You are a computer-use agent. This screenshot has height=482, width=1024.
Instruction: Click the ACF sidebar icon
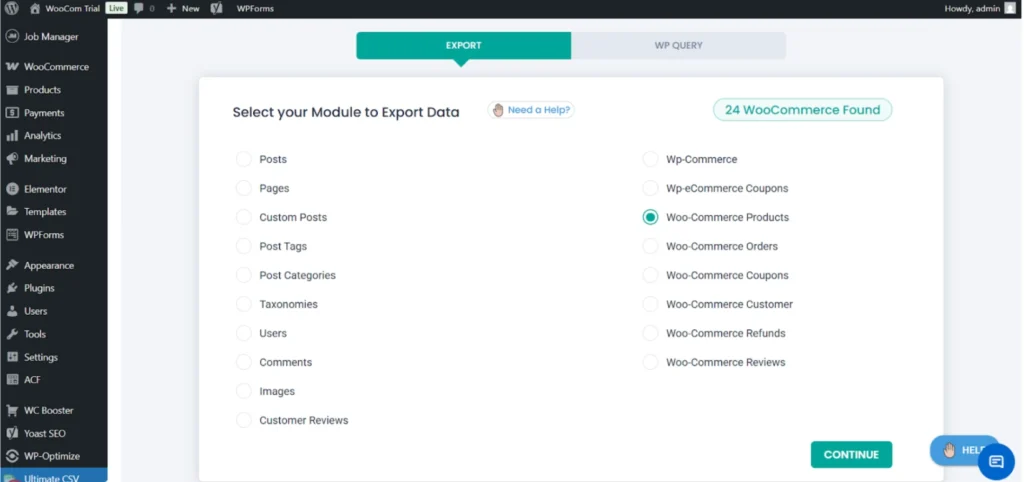tap(12, 379)
